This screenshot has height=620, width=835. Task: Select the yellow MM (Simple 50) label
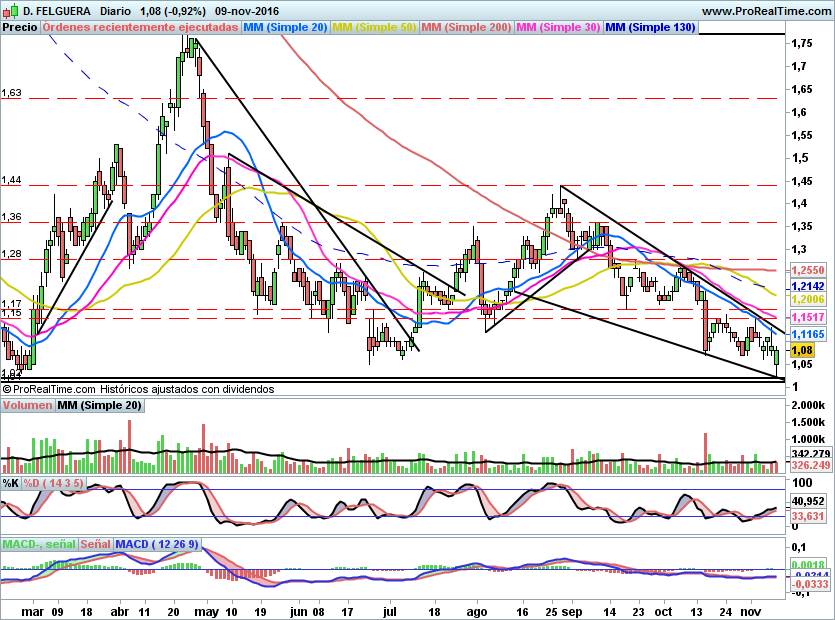pyautogui.click(x=374, y=28)
